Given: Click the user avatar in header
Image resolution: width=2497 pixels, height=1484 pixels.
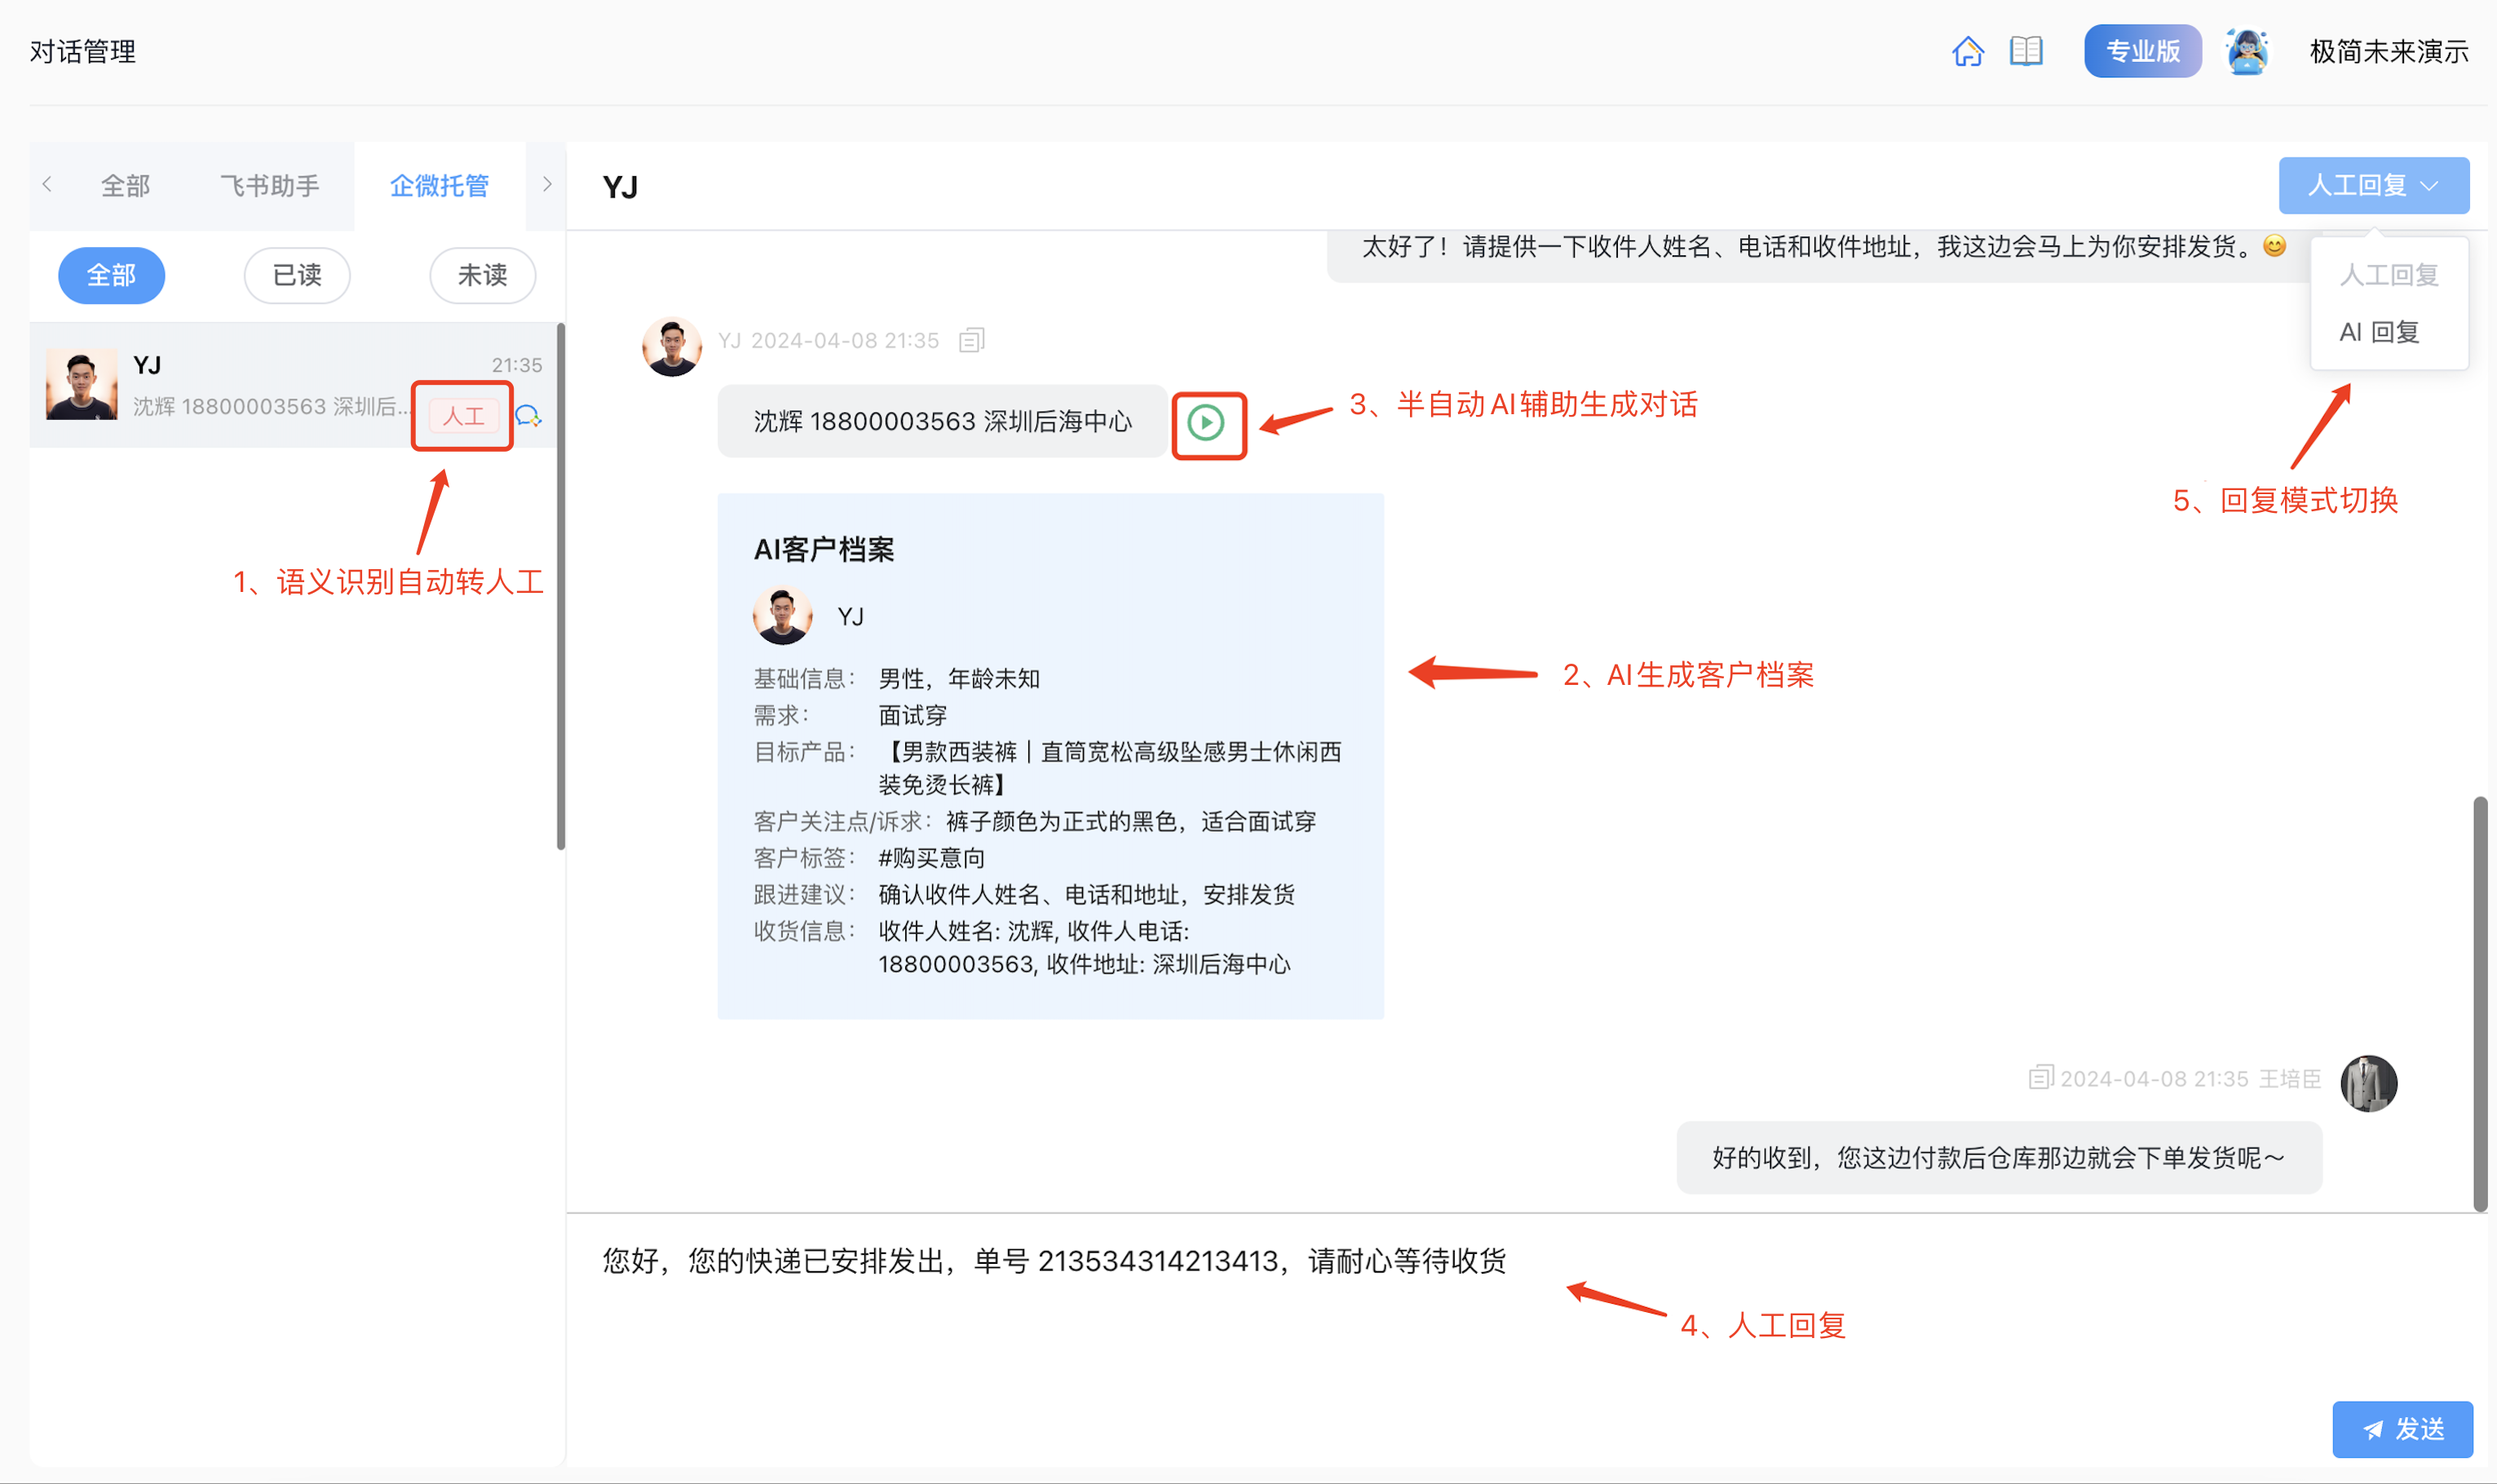Looking at the screenshot, I should point(2246,51).
